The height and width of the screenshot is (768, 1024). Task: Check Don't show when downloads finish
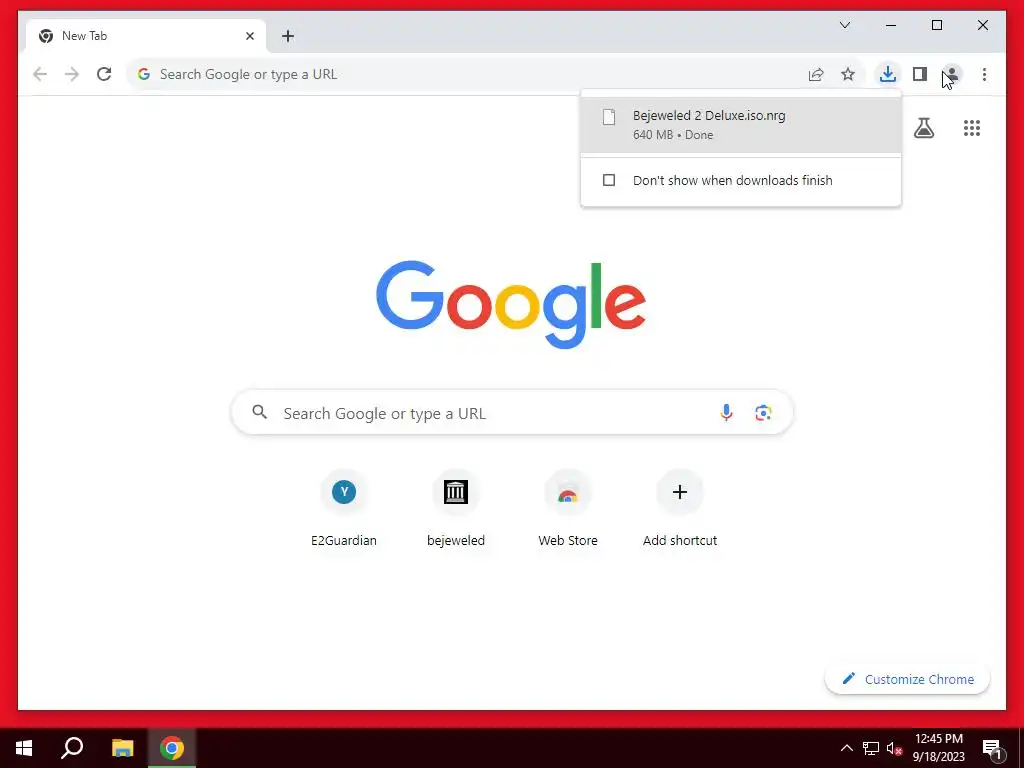pos(609,180)
